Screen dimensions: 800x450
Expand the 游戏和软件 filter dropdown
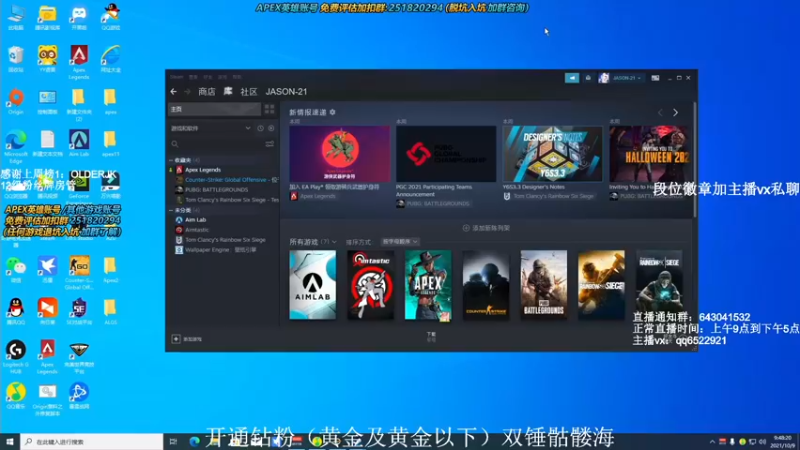coord(248,129)
